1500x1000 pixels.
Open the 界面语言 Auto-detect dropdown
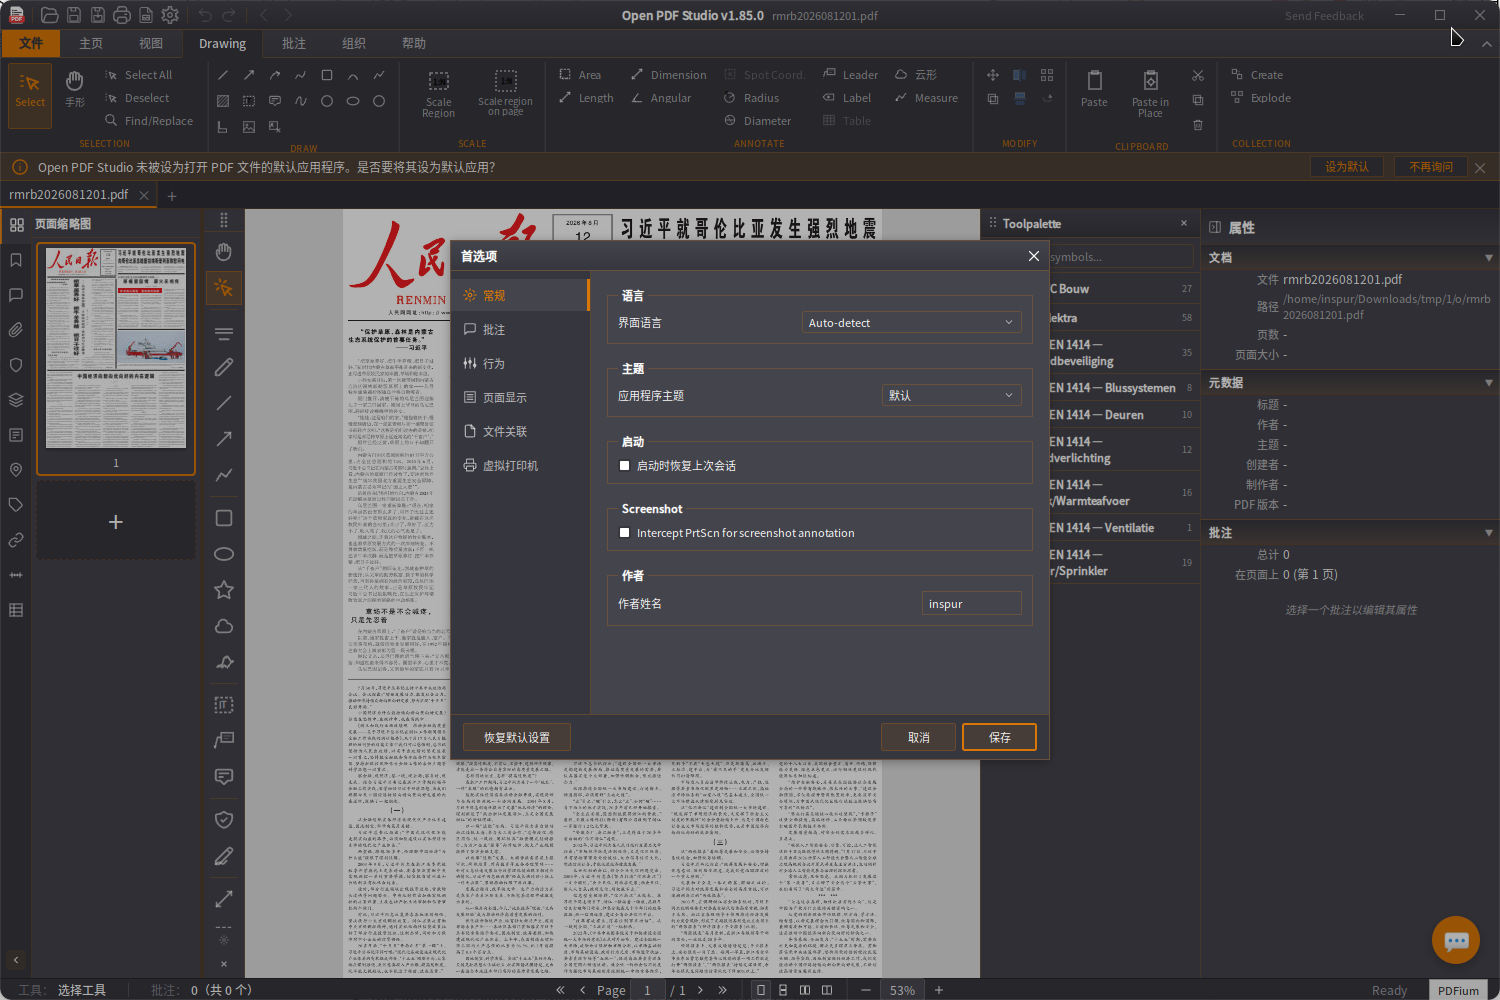pyautogui.click(x=911, y=323)
